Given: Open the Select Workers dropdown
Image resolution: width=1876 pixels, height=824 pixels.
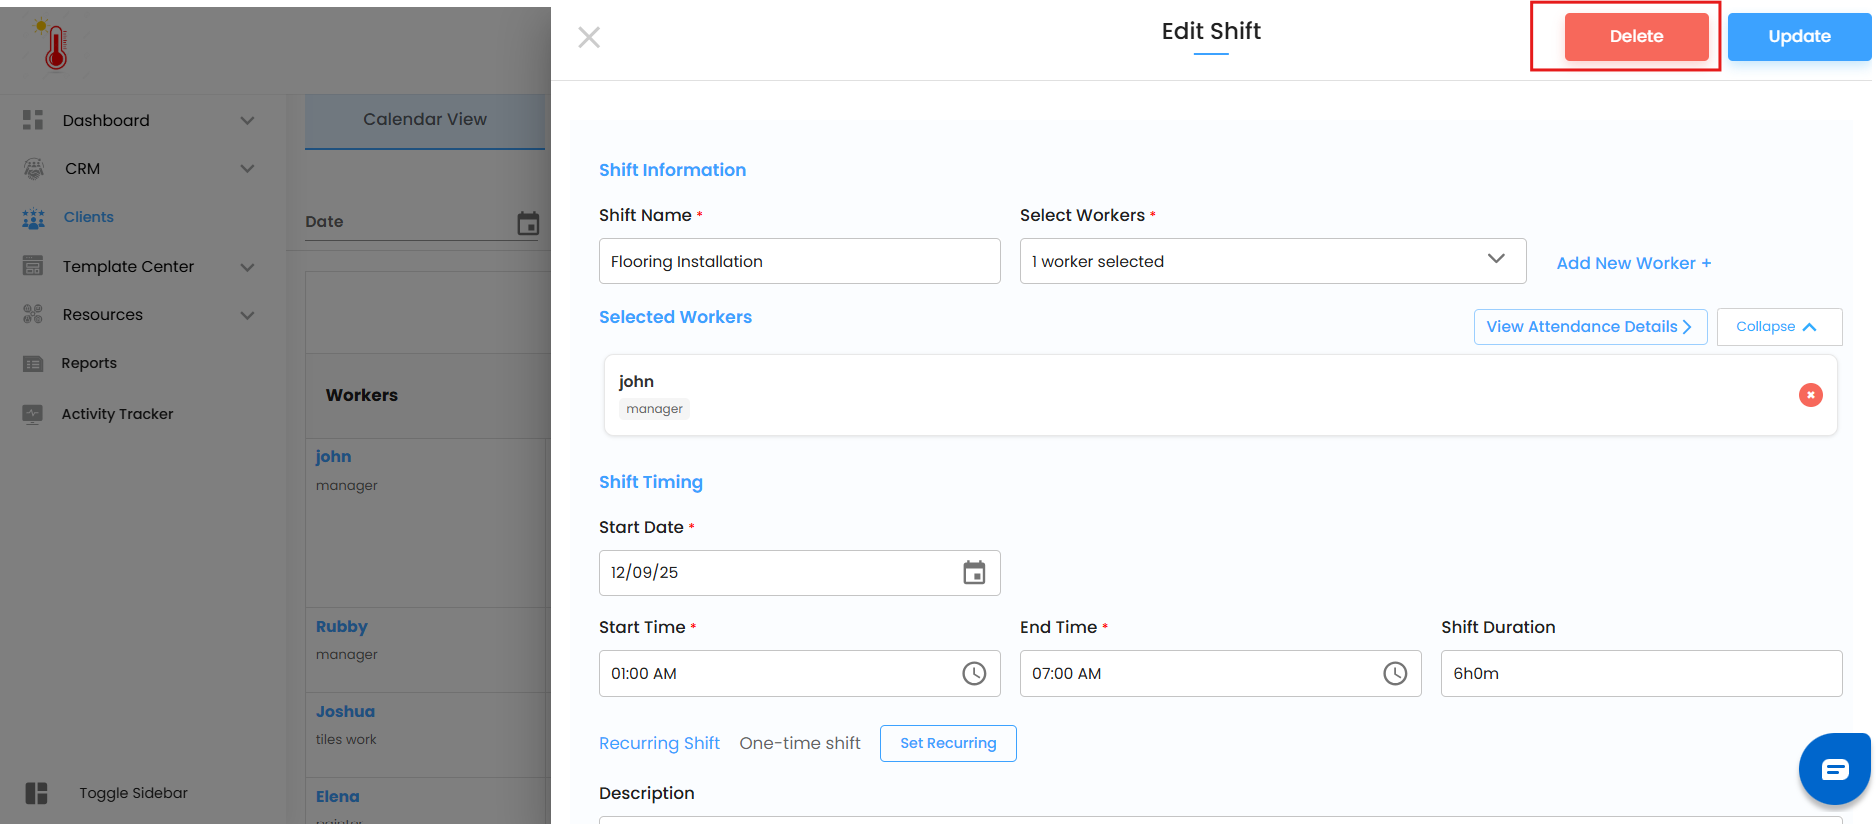Looking at the screenshot, I should 1272,261.
